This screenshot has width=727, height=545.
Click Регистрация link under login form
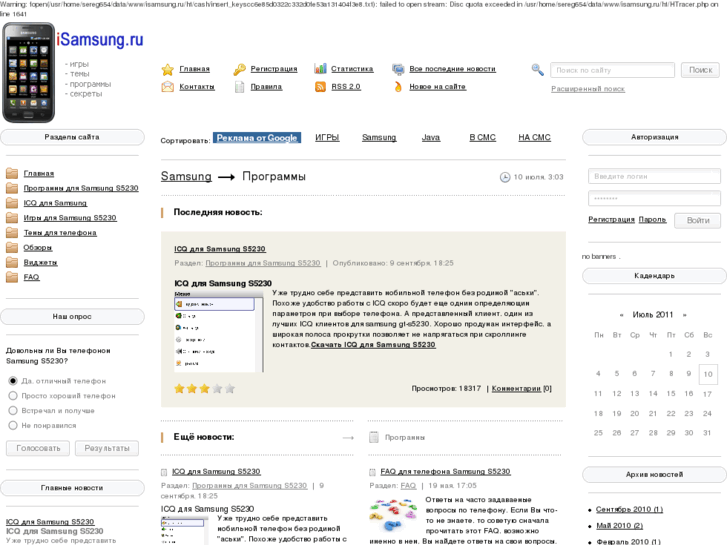[x=612, y=220]
